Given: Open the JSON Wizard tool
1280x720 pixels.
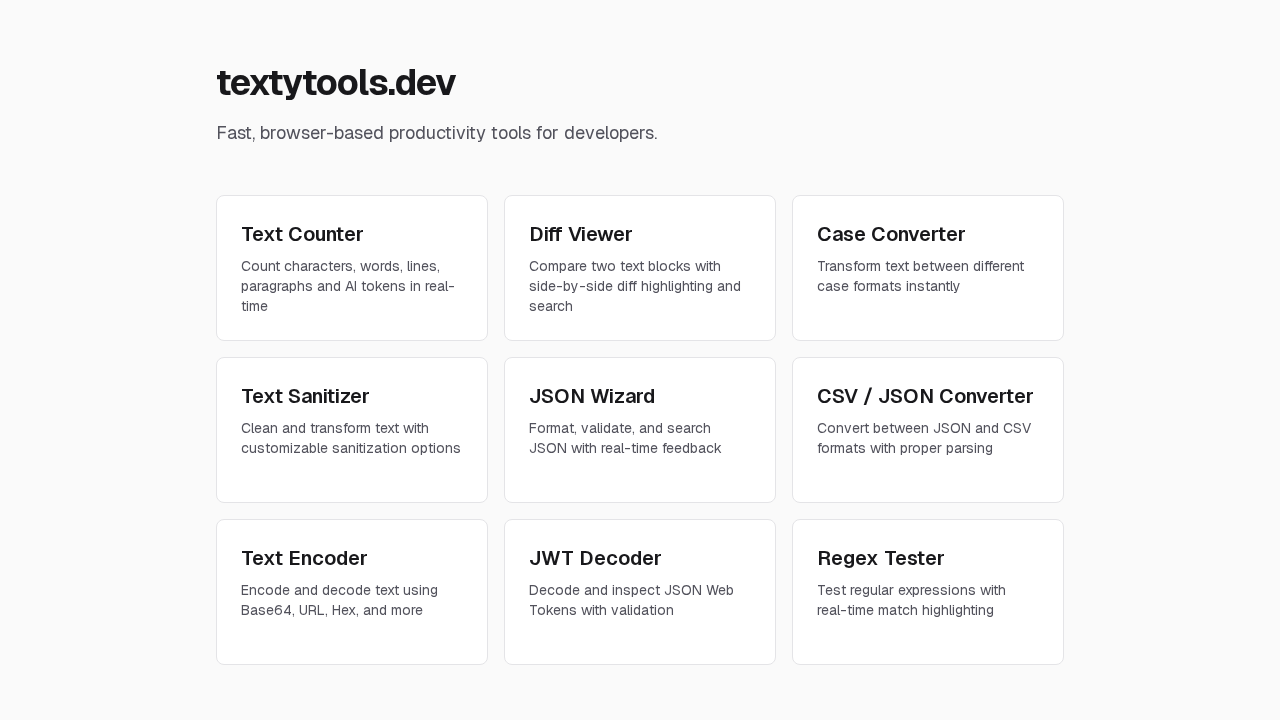Looking at the screenshot, I should pos(640,430).
